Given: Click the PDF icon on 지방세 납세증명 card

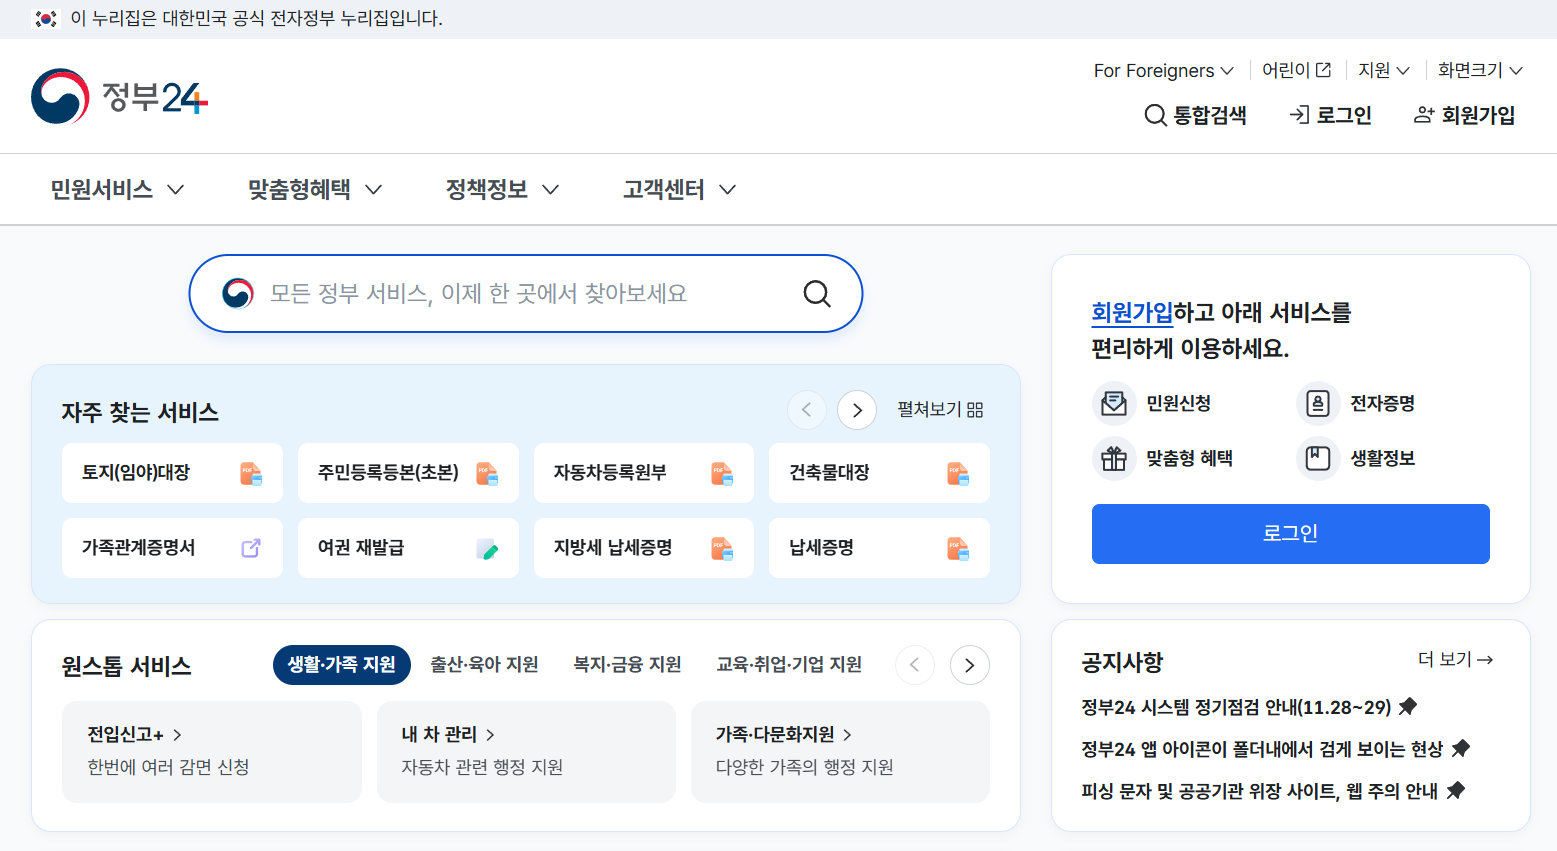Looking at the screenshot, I should point(722,548).
